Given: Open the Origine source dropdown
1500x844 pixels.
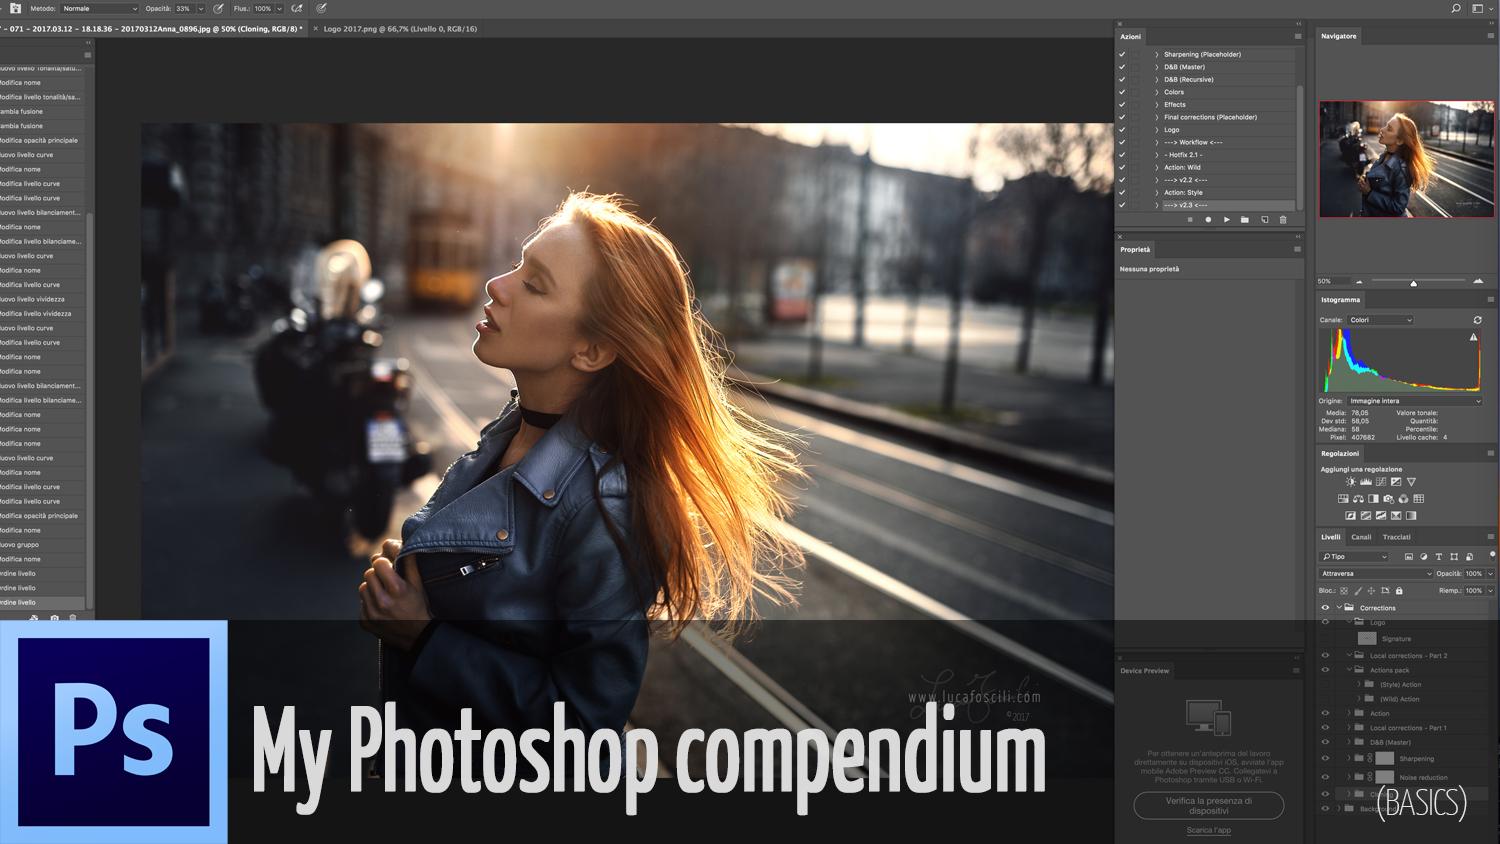Looking at the screenshot, I should point(1415,401).
